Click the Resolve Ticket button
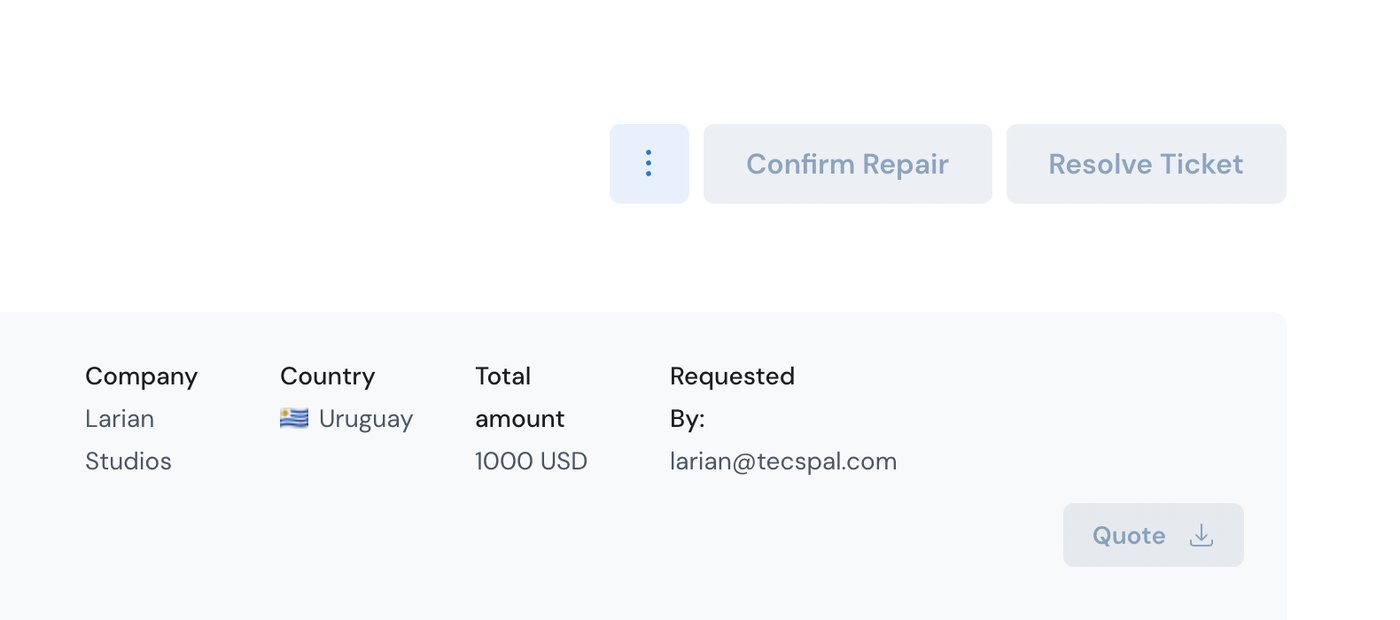Viewport: 1400px width, 620px height. point(1146,164)
